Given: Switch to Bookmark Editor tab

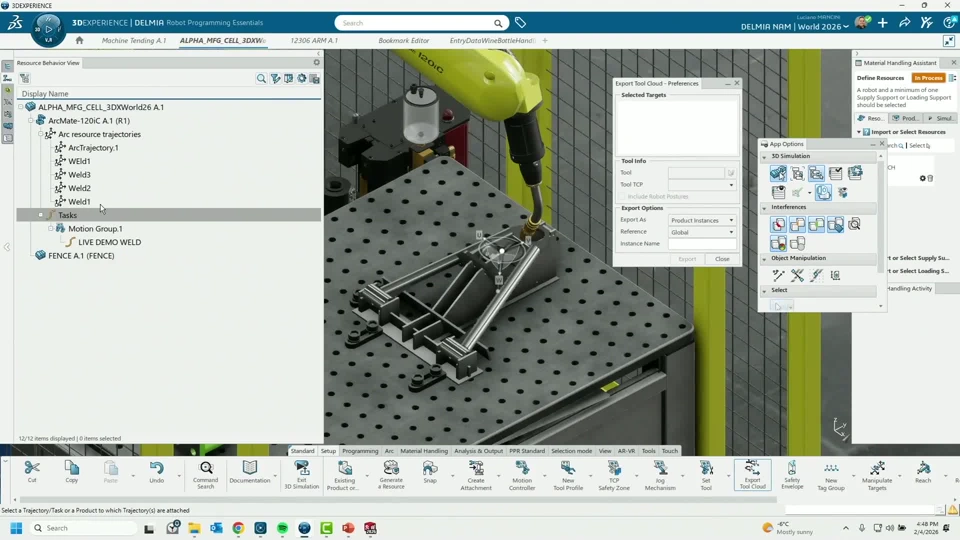Looking at the screenshot, I should pos(403,40).
